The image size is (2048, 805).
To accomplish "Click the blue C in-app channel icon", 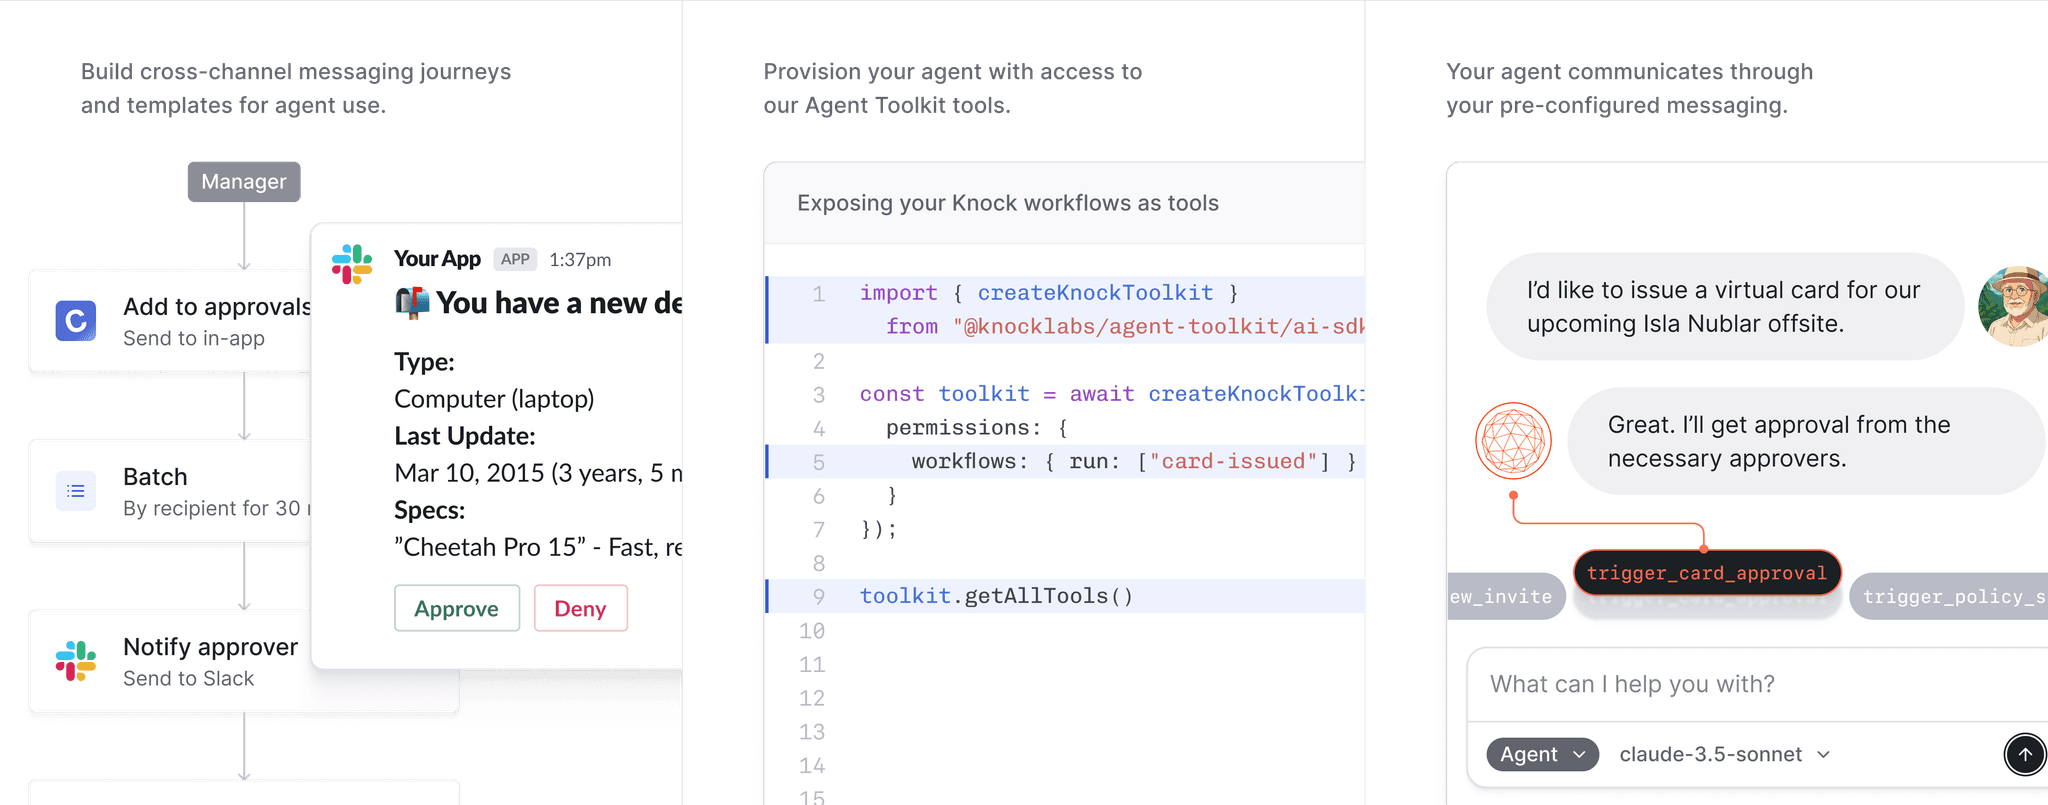I will point(76,321).
